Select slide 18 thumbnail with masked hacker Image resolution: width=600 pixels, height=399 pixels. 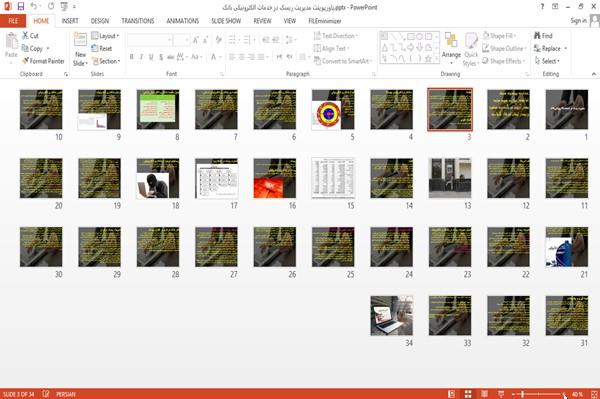pos(158,178)
